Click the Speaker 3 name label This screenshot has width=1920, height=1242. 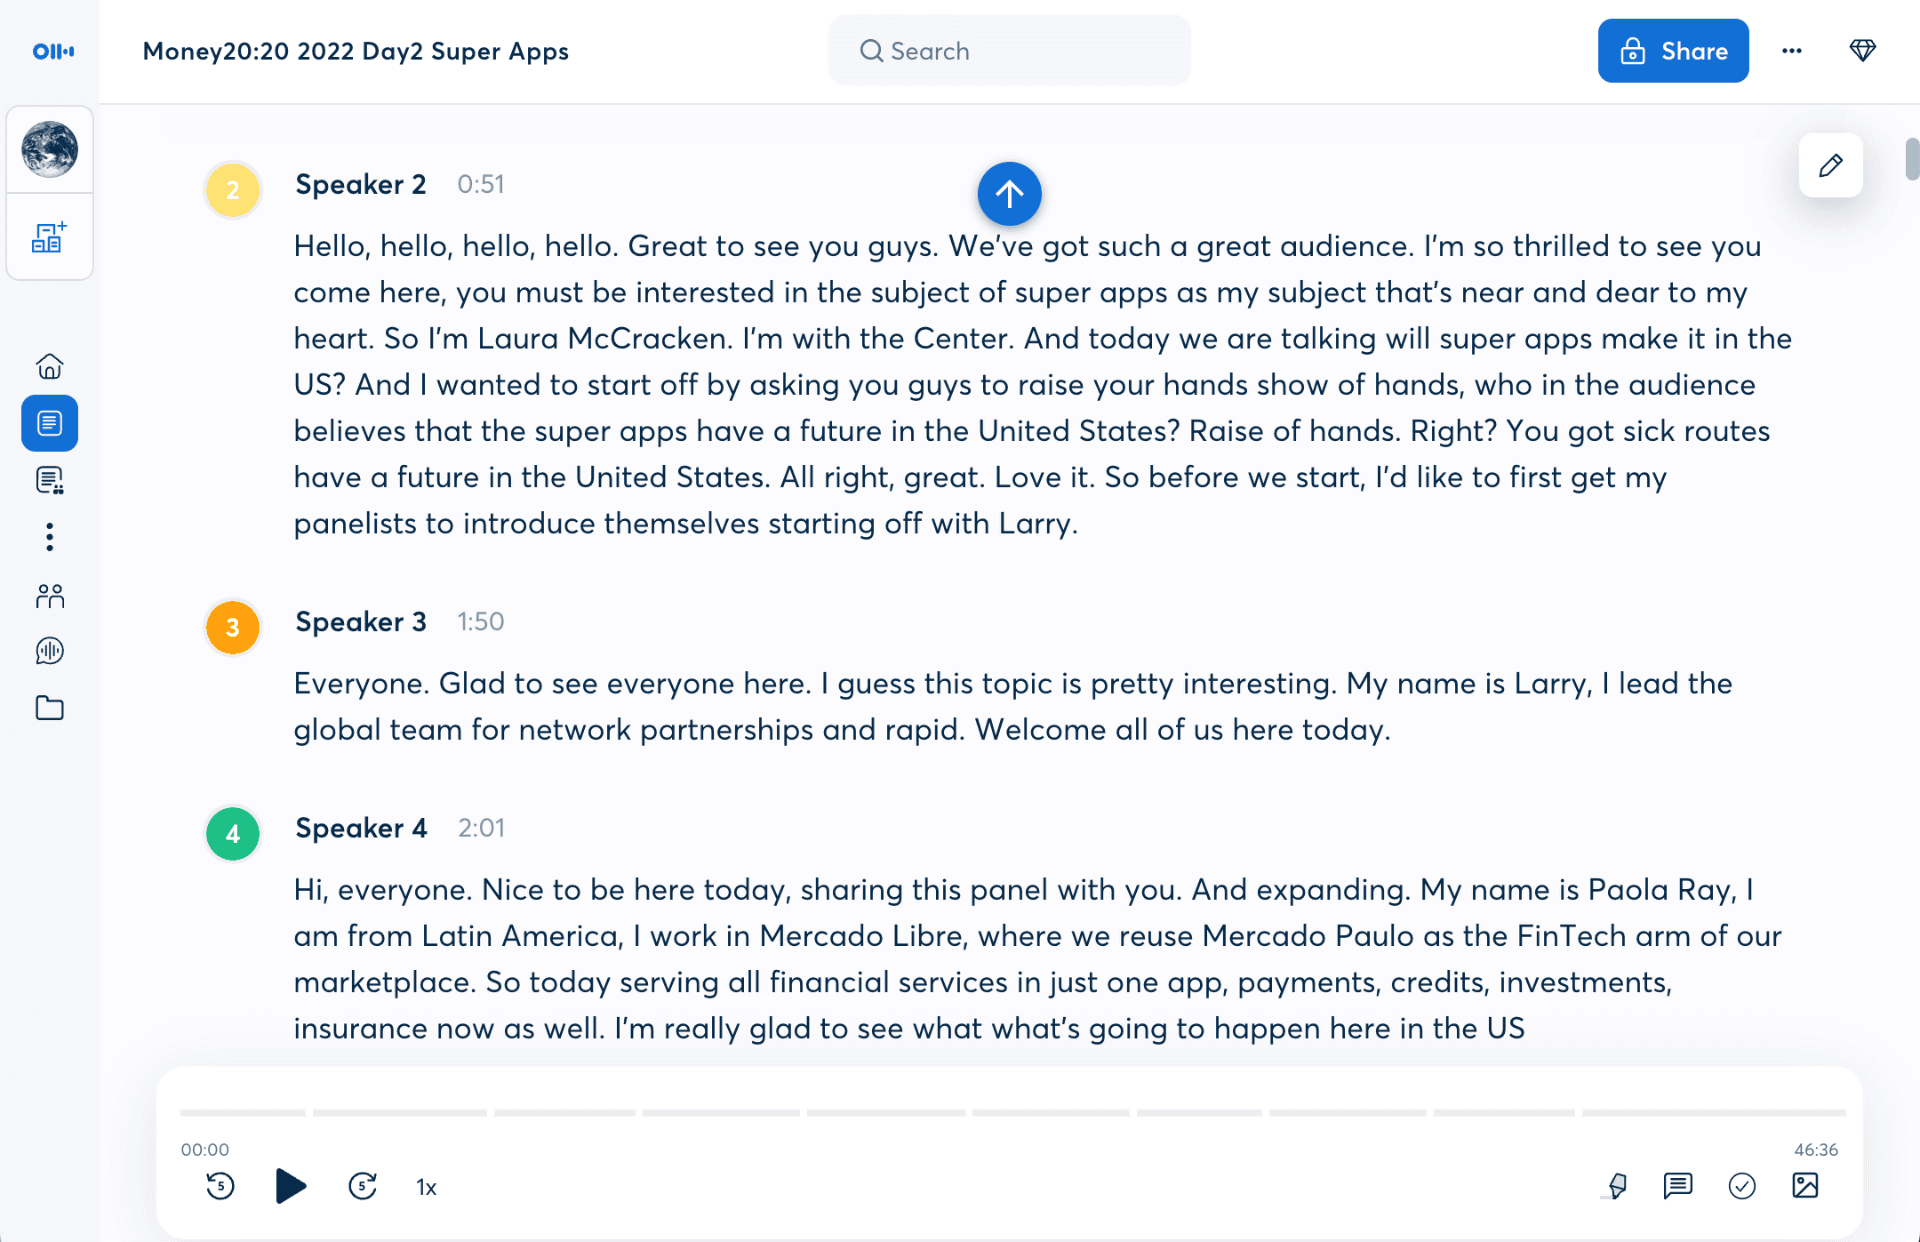tap(360, 622)
